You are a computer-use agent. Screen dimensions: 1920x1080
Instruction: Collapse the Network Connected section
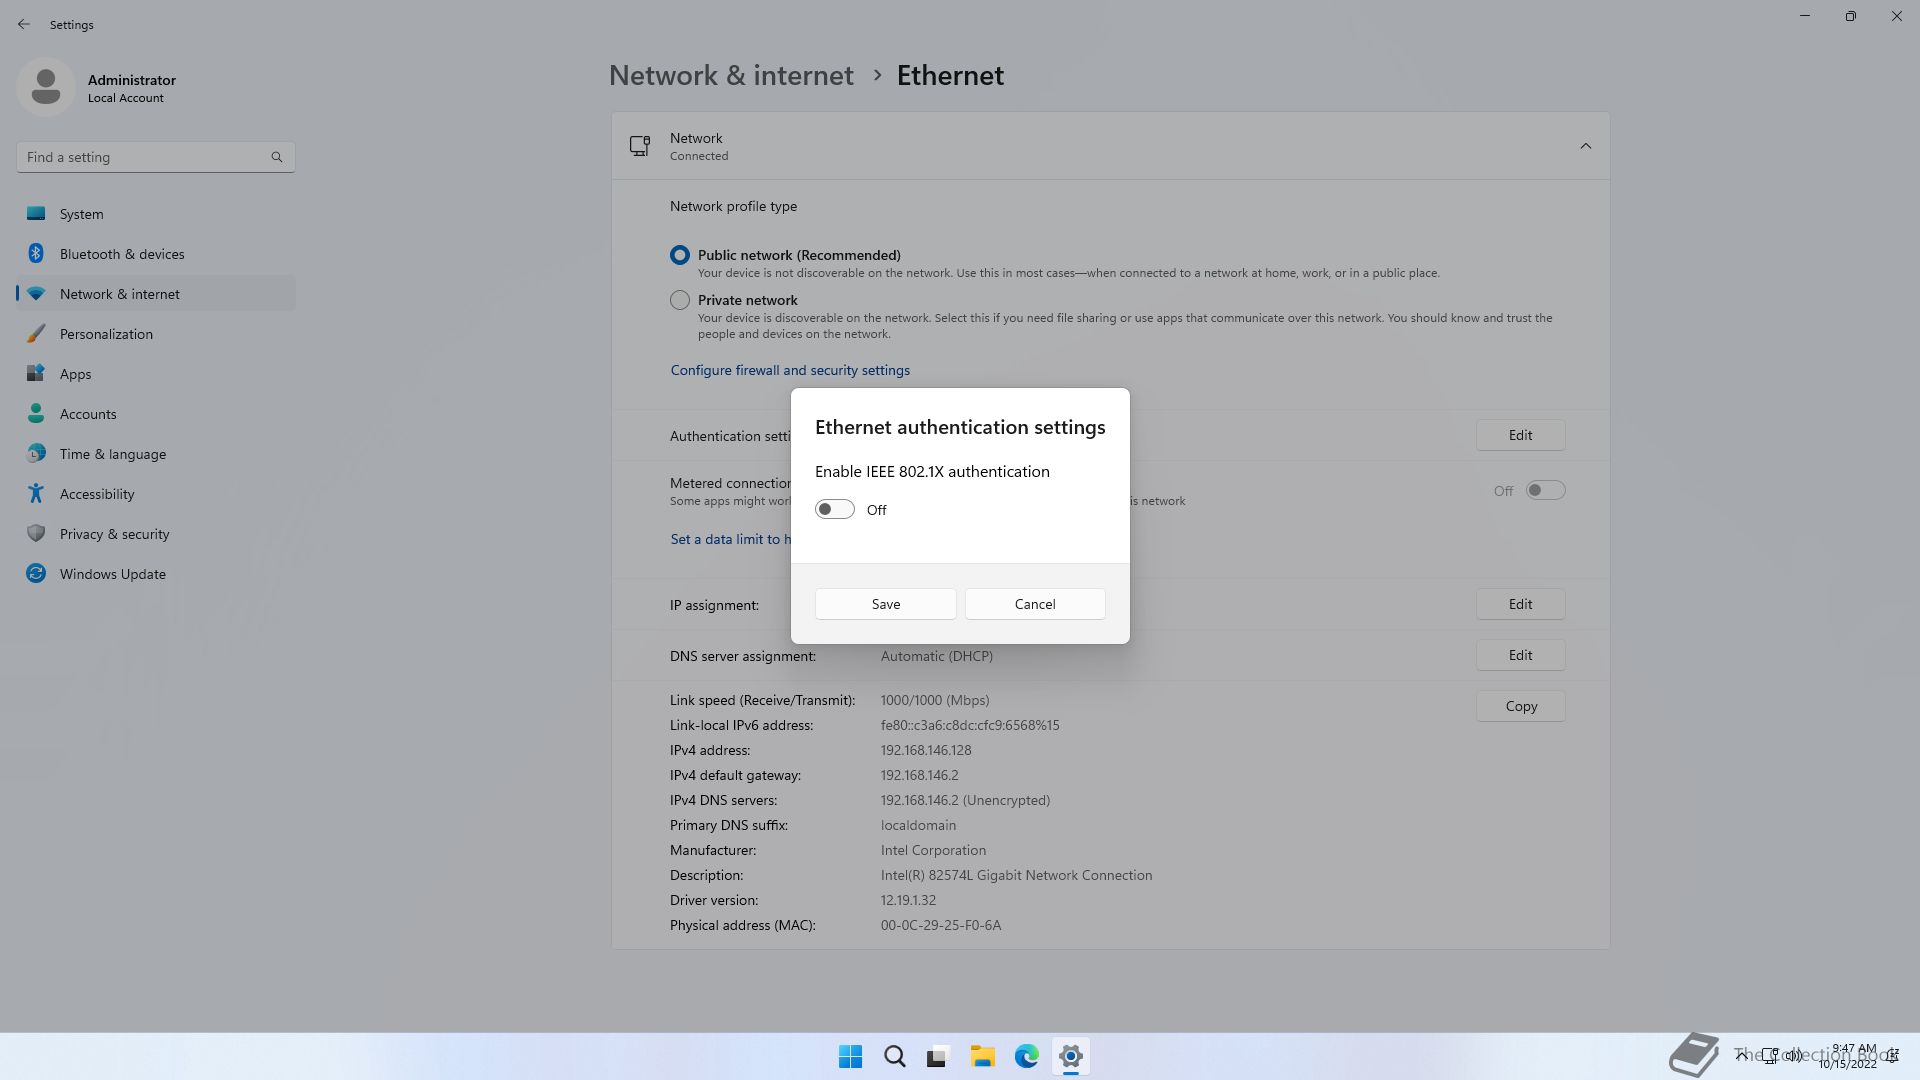click(1585, 146)
